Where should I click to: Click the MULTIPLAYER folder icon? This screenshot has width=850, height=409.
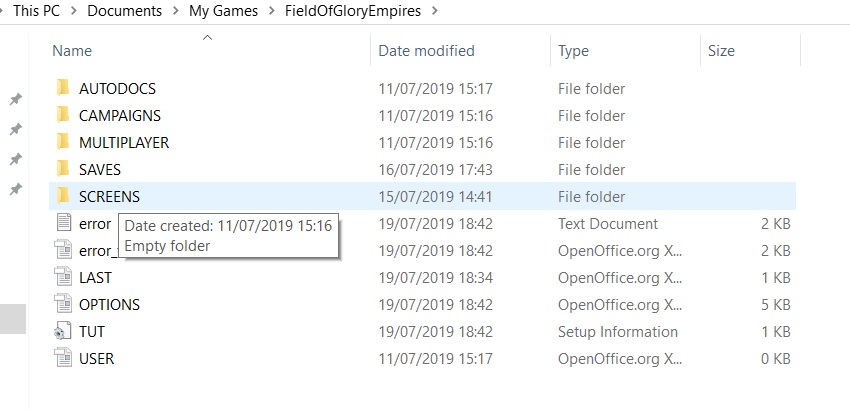click(63, 142)
